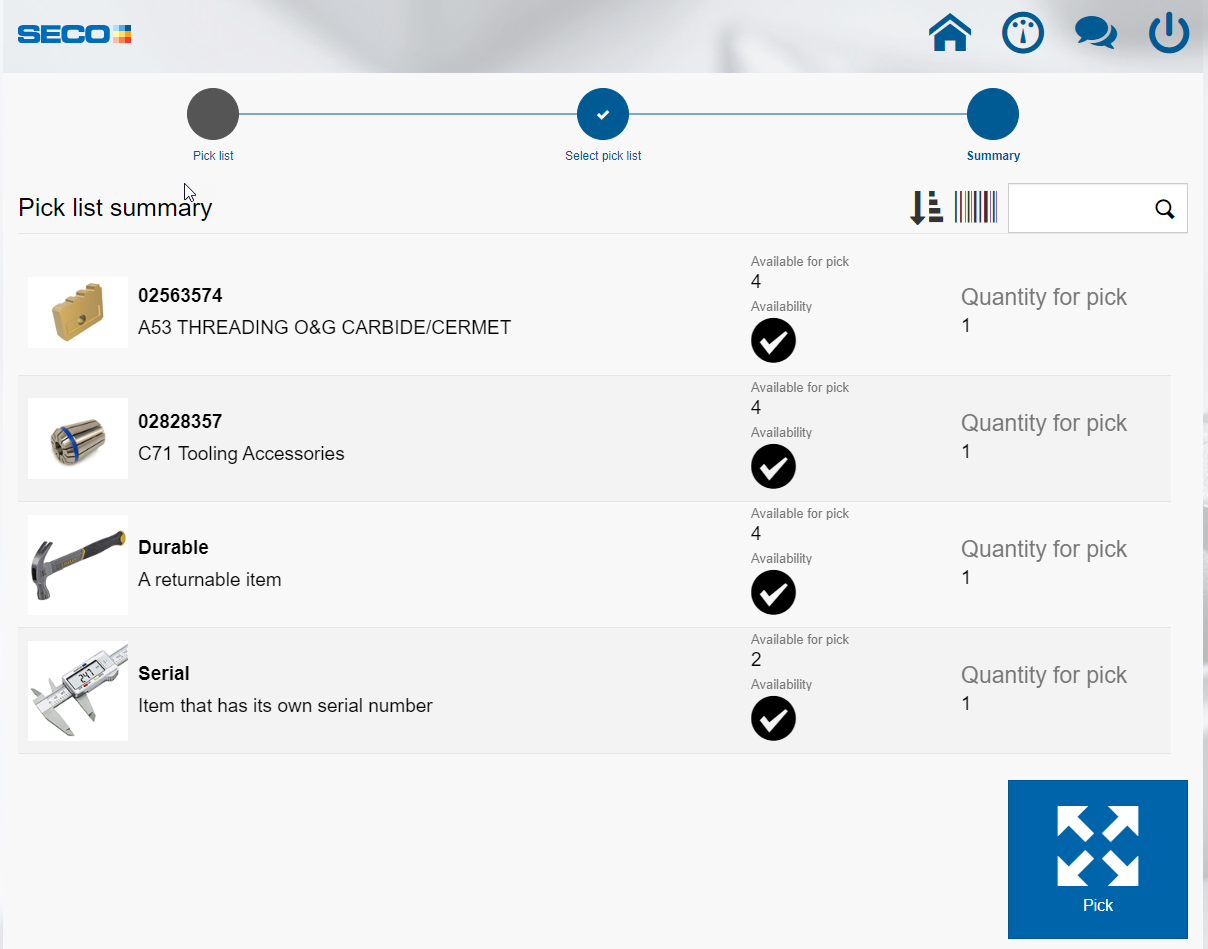
Task: Open the dashboard gauge icon
Action: 1023,33
